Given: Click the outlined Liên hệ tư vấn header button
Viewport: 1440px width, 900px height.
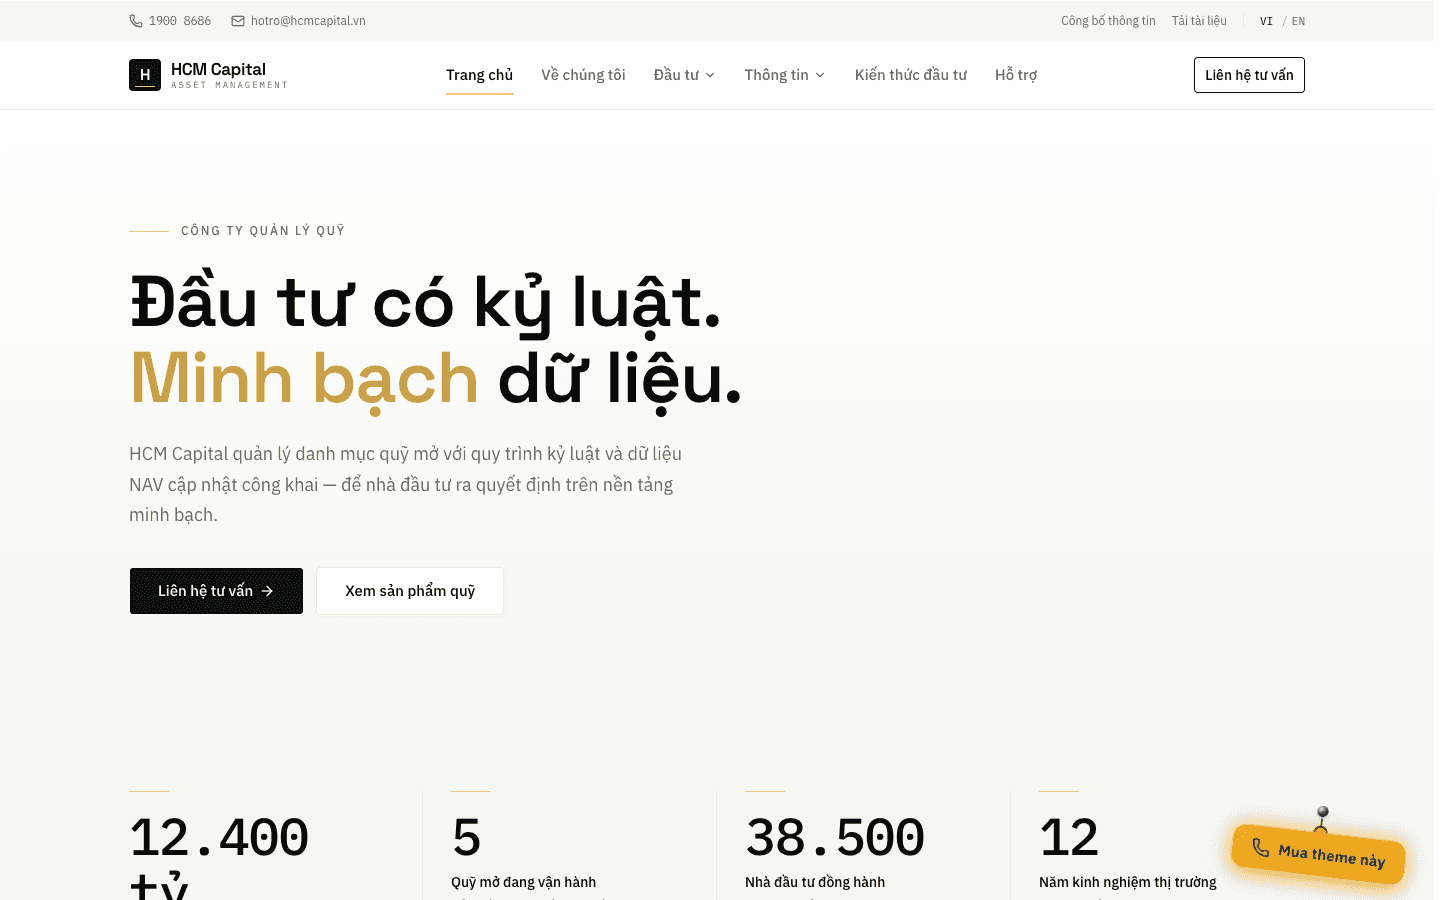Looking at the screenshot, I should (1249, 75).
